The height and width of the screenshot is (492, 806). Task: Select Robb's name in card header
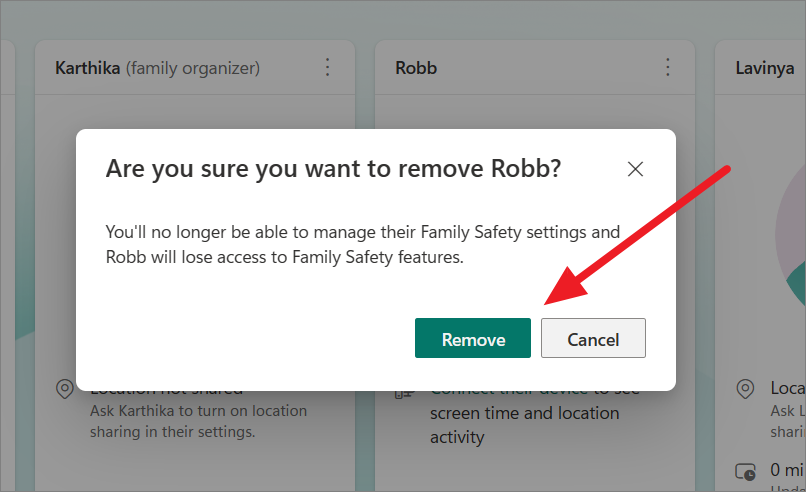coord(416,68)
